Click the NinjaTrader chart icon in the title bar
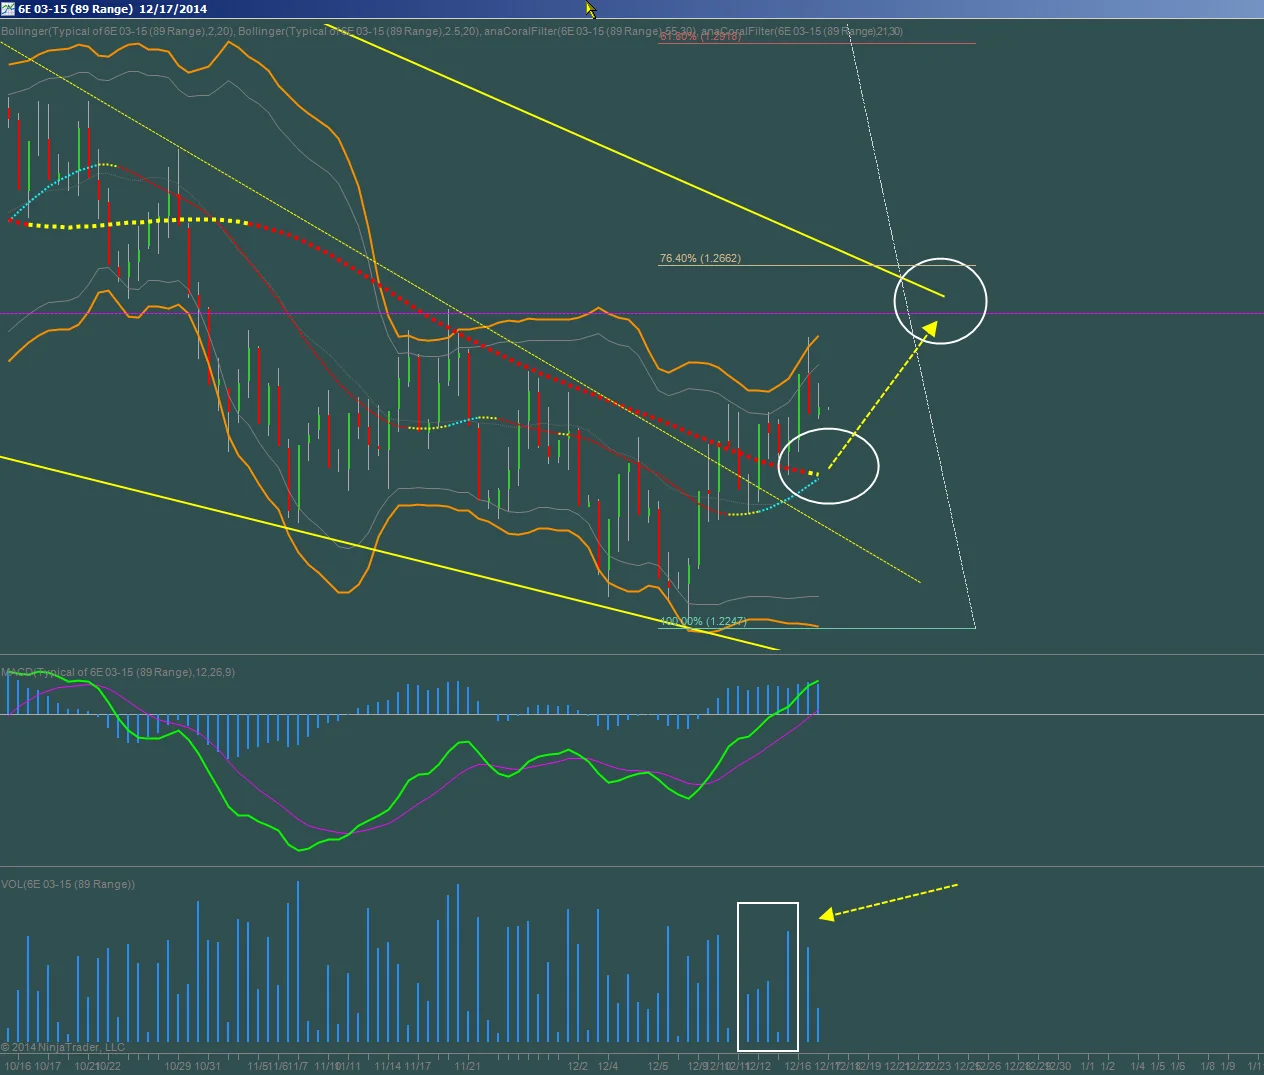The image size is (1264, 1075). tap(9, 8)
